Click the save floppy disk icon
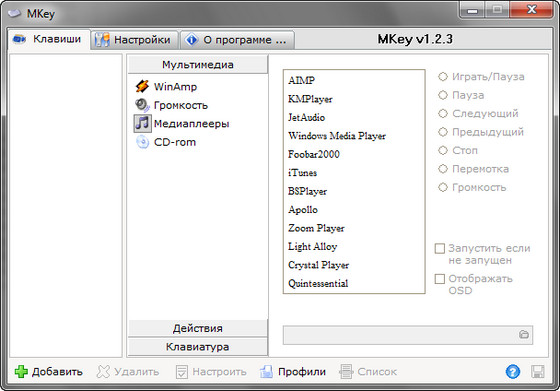This screenshot has width=560, height=391. click(538, 372)
